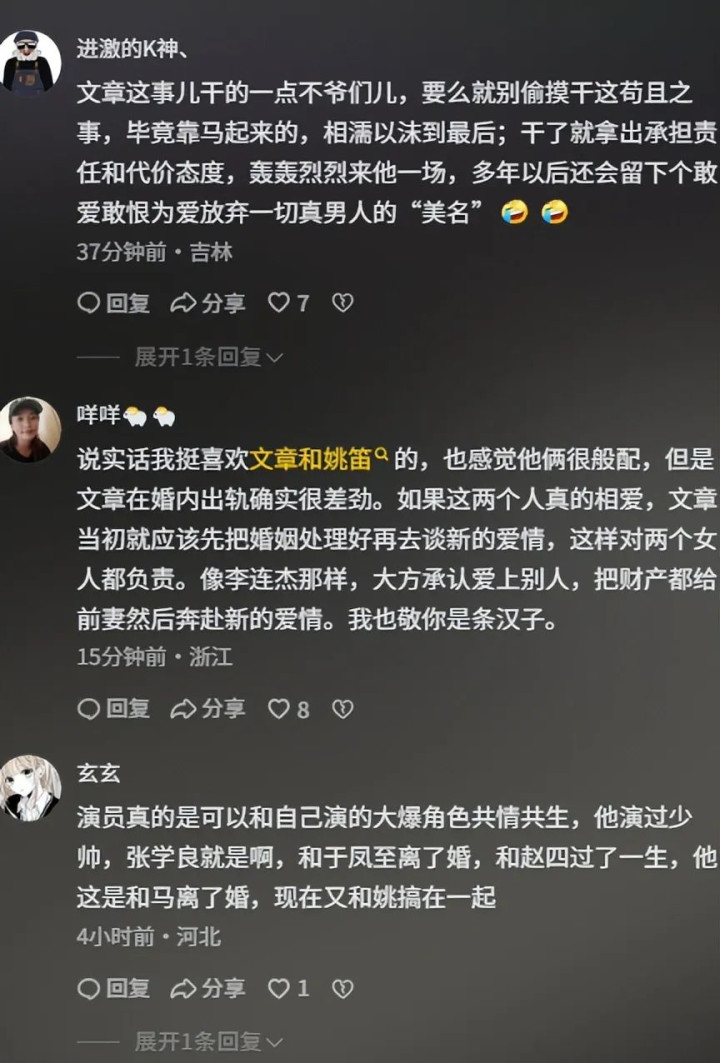Like 咩咩's comment showing 8 likes

tap(279, 708)
